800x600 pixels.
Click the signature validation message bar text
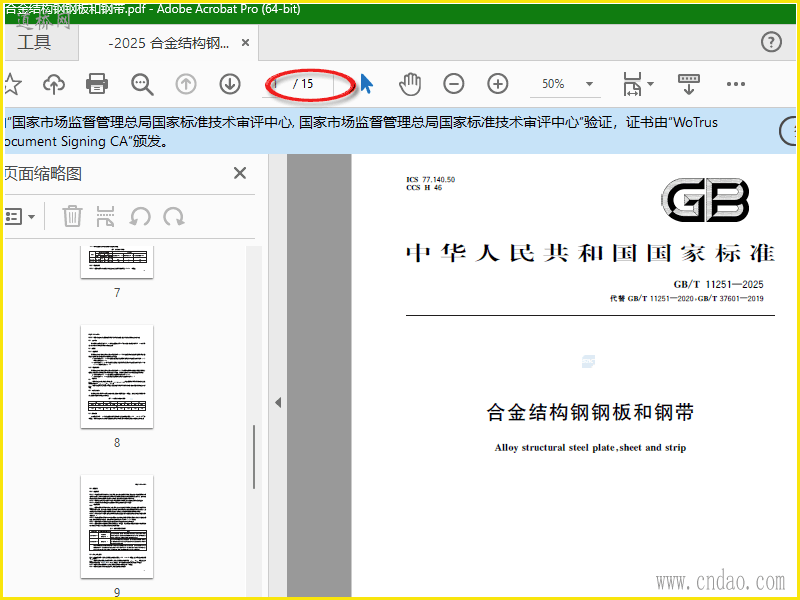point(361,132)
